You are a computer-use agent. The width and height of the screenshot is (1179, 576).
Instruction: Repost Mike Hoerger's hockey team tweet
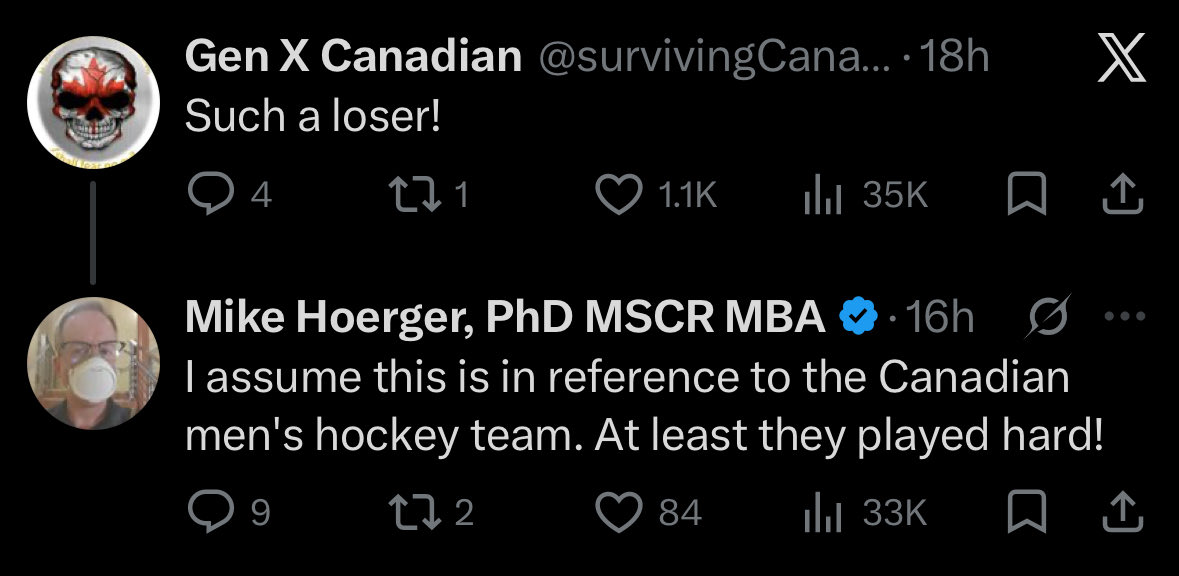point(431,513)
